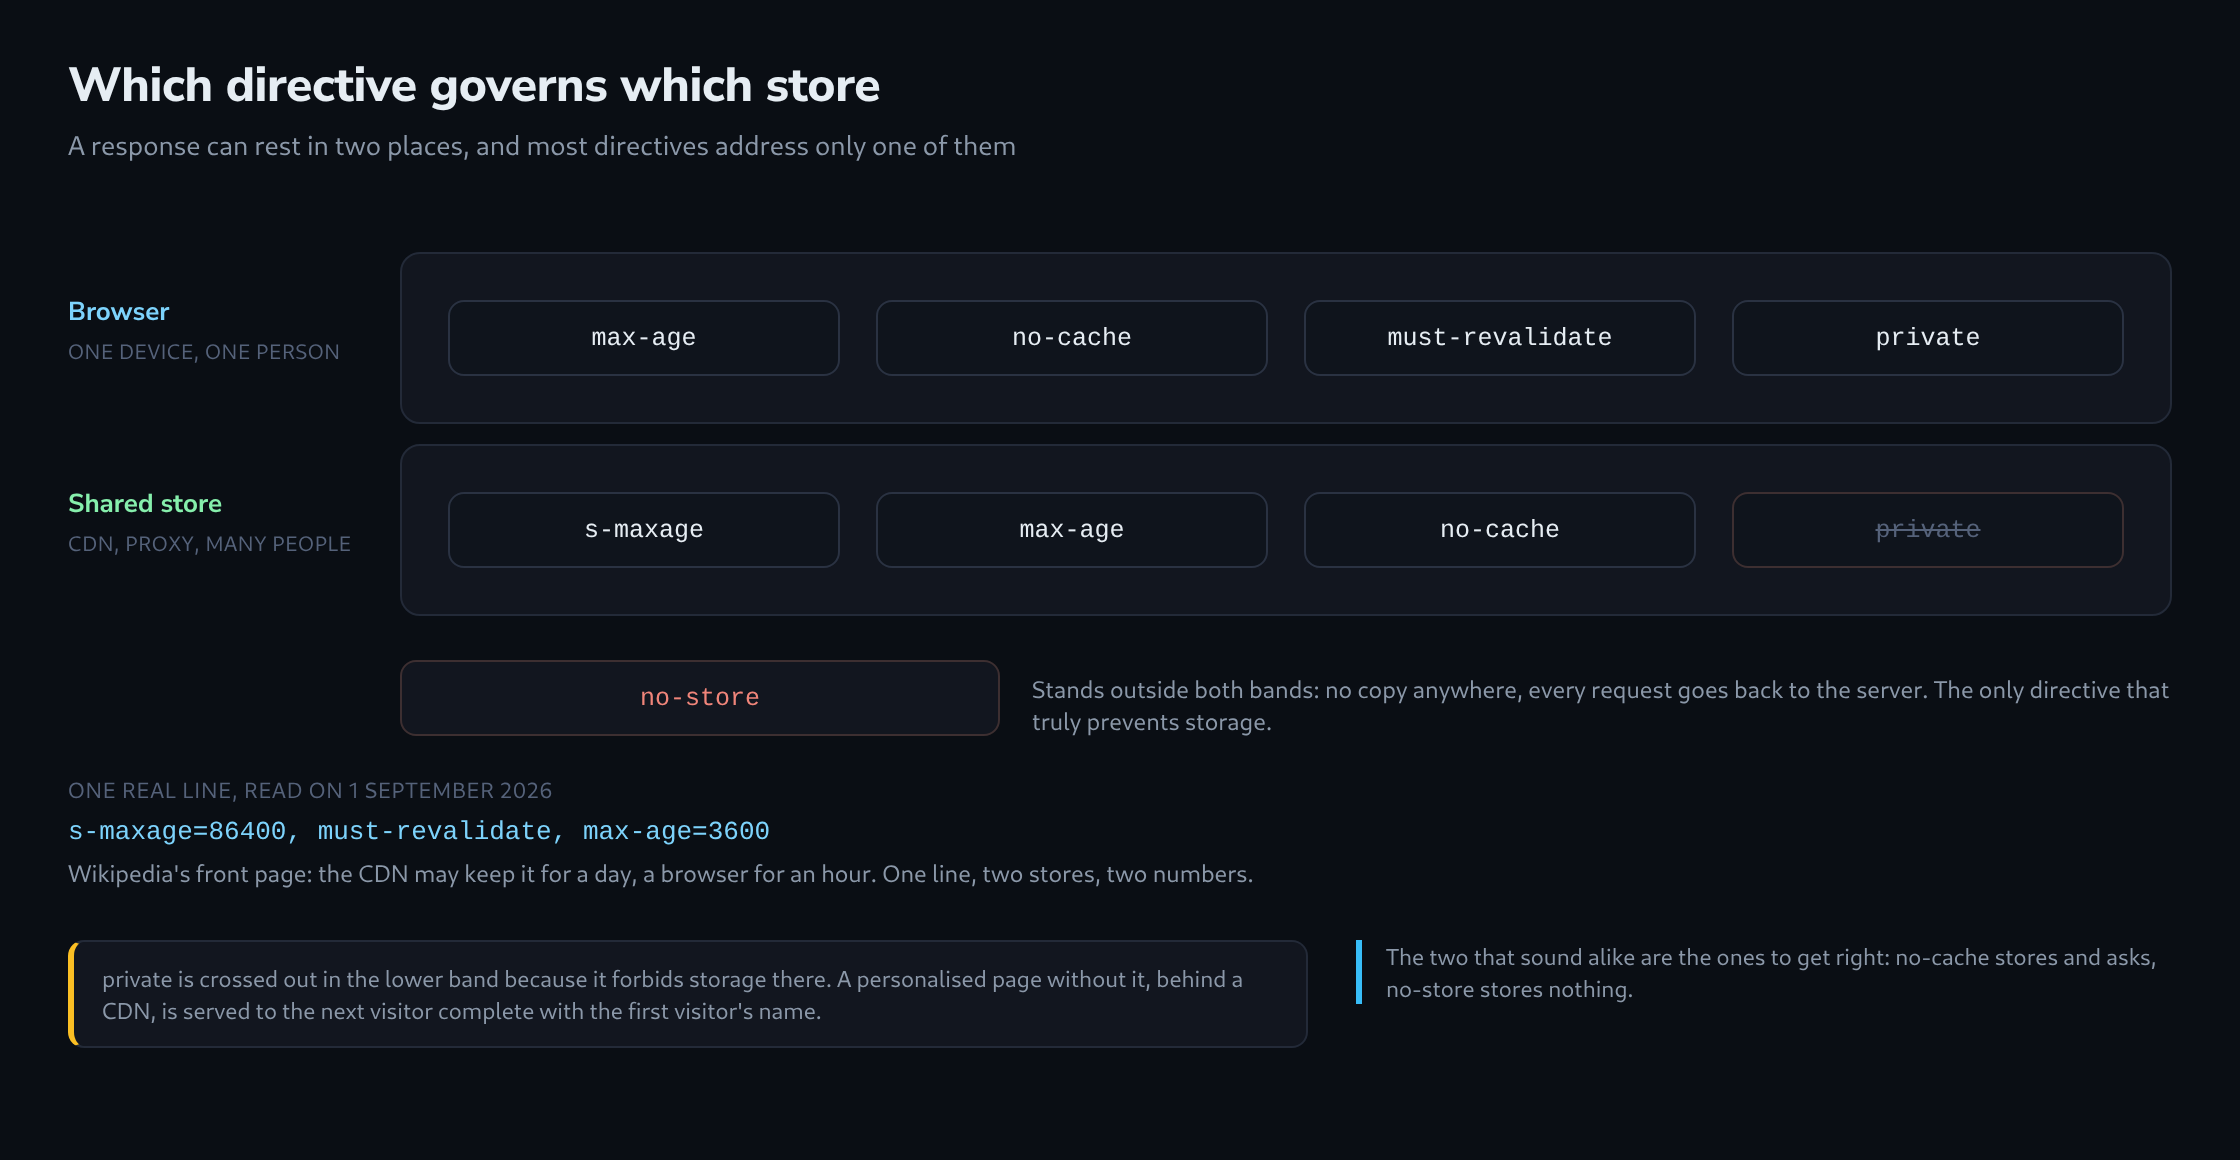
Task: Click the Browser band label
Action: tap(118, 311)
